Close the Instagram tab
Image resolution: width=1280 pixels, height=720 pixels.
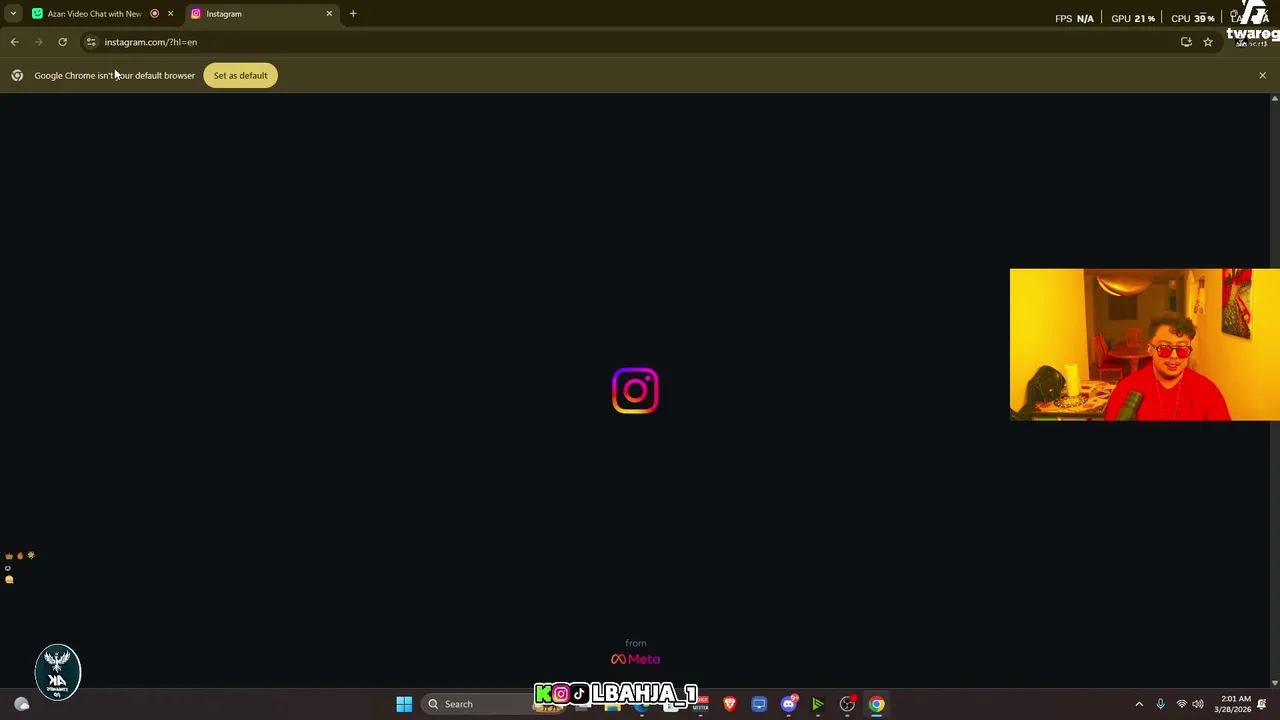point(329,14)
